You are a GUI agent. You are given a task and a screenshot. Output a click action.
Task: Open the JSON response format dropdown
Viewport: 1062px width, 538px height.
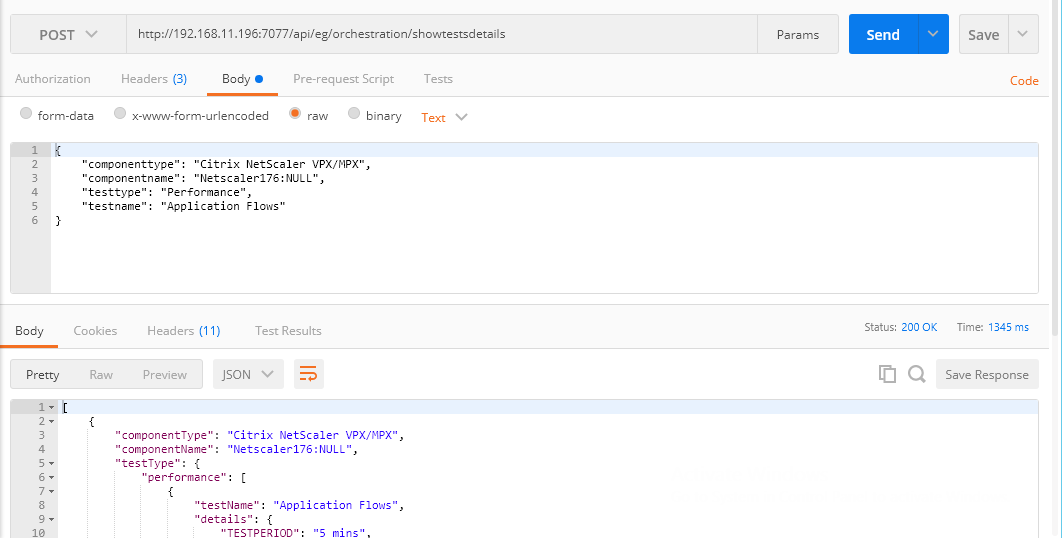[x=248, y=374]
